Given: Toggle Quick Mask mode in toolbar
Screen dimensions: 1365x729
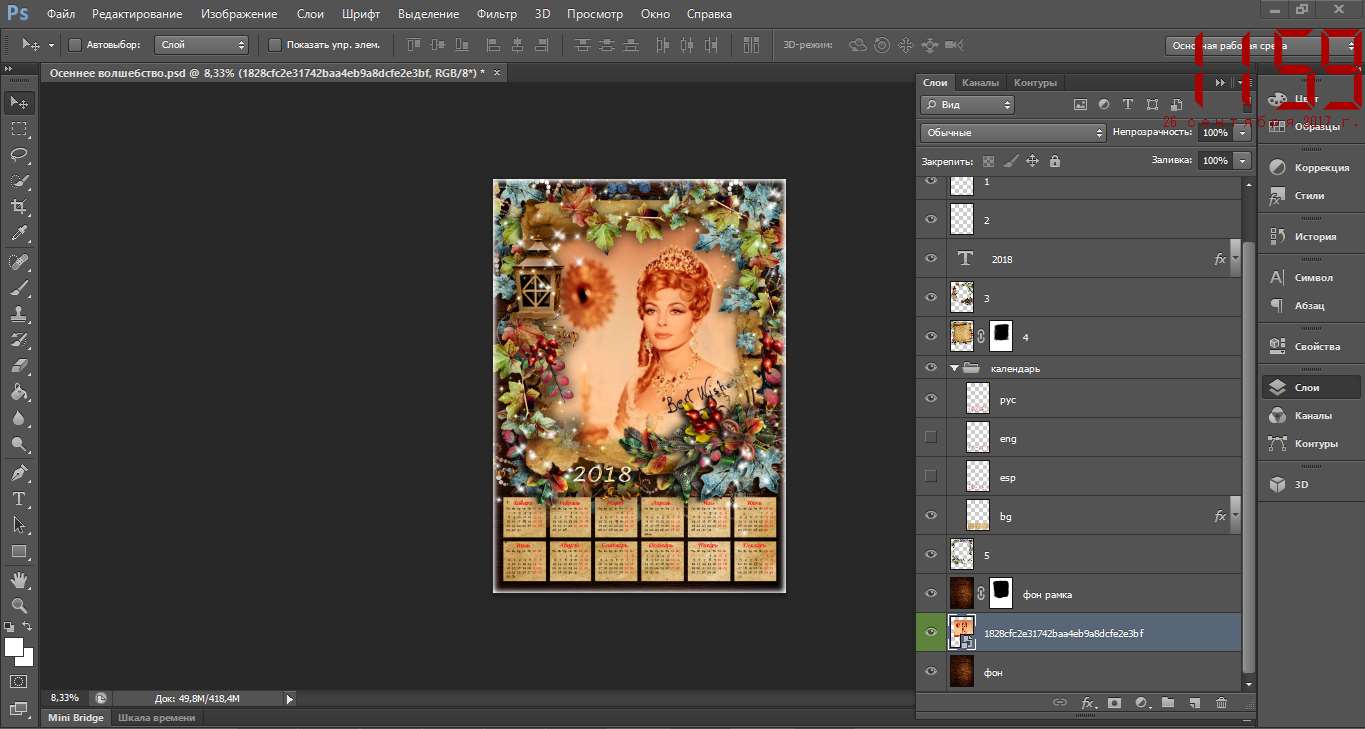Looking at the screenshot, I should point(19,681).
